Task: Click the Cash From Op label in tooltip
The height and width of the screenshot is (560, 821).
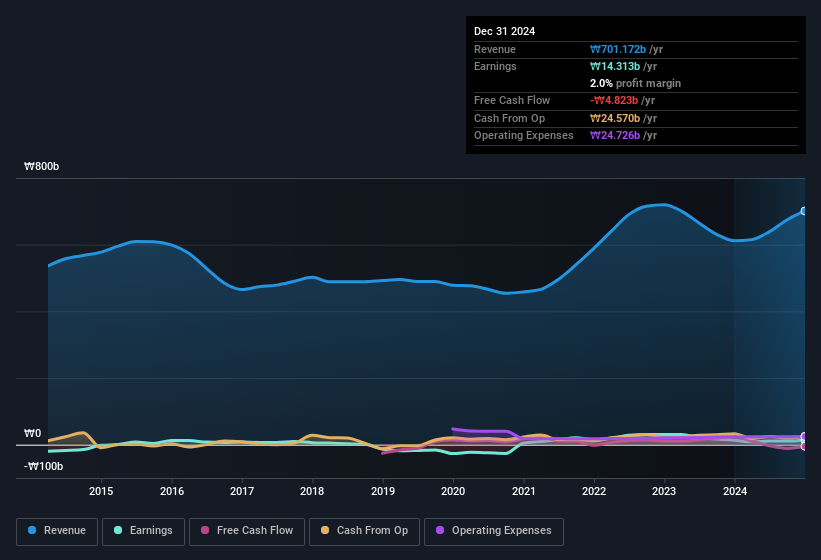Action: (x=509, y=118)
